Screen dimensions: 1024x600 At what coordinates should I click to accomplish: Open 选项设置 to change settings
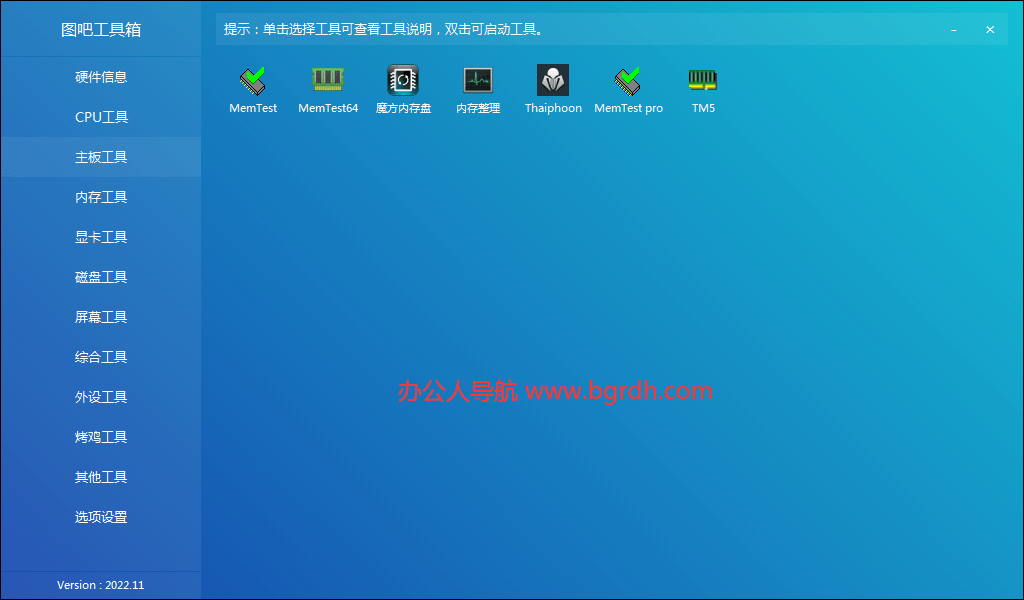[x=100, y=517]
